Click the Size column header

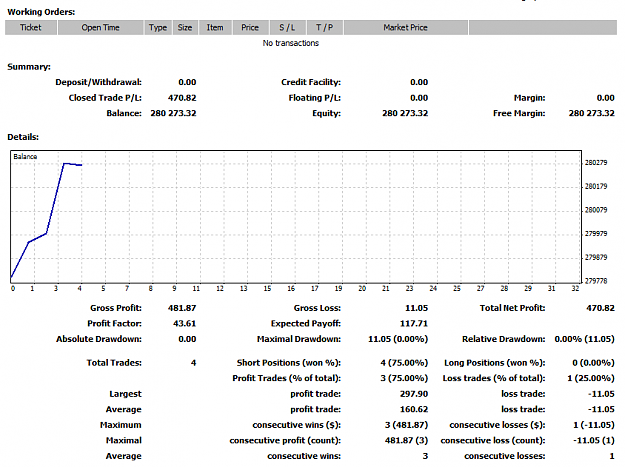tap(185, 27)
